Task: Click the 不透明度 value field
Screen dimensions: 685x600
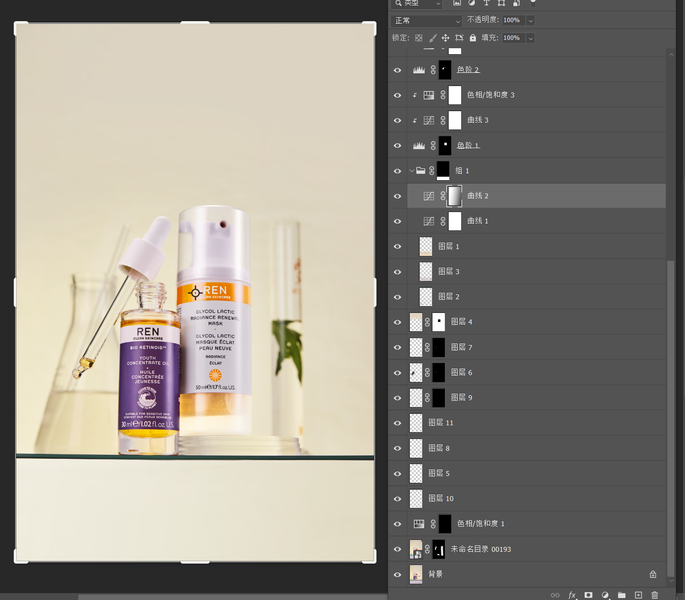Action: 514,21
